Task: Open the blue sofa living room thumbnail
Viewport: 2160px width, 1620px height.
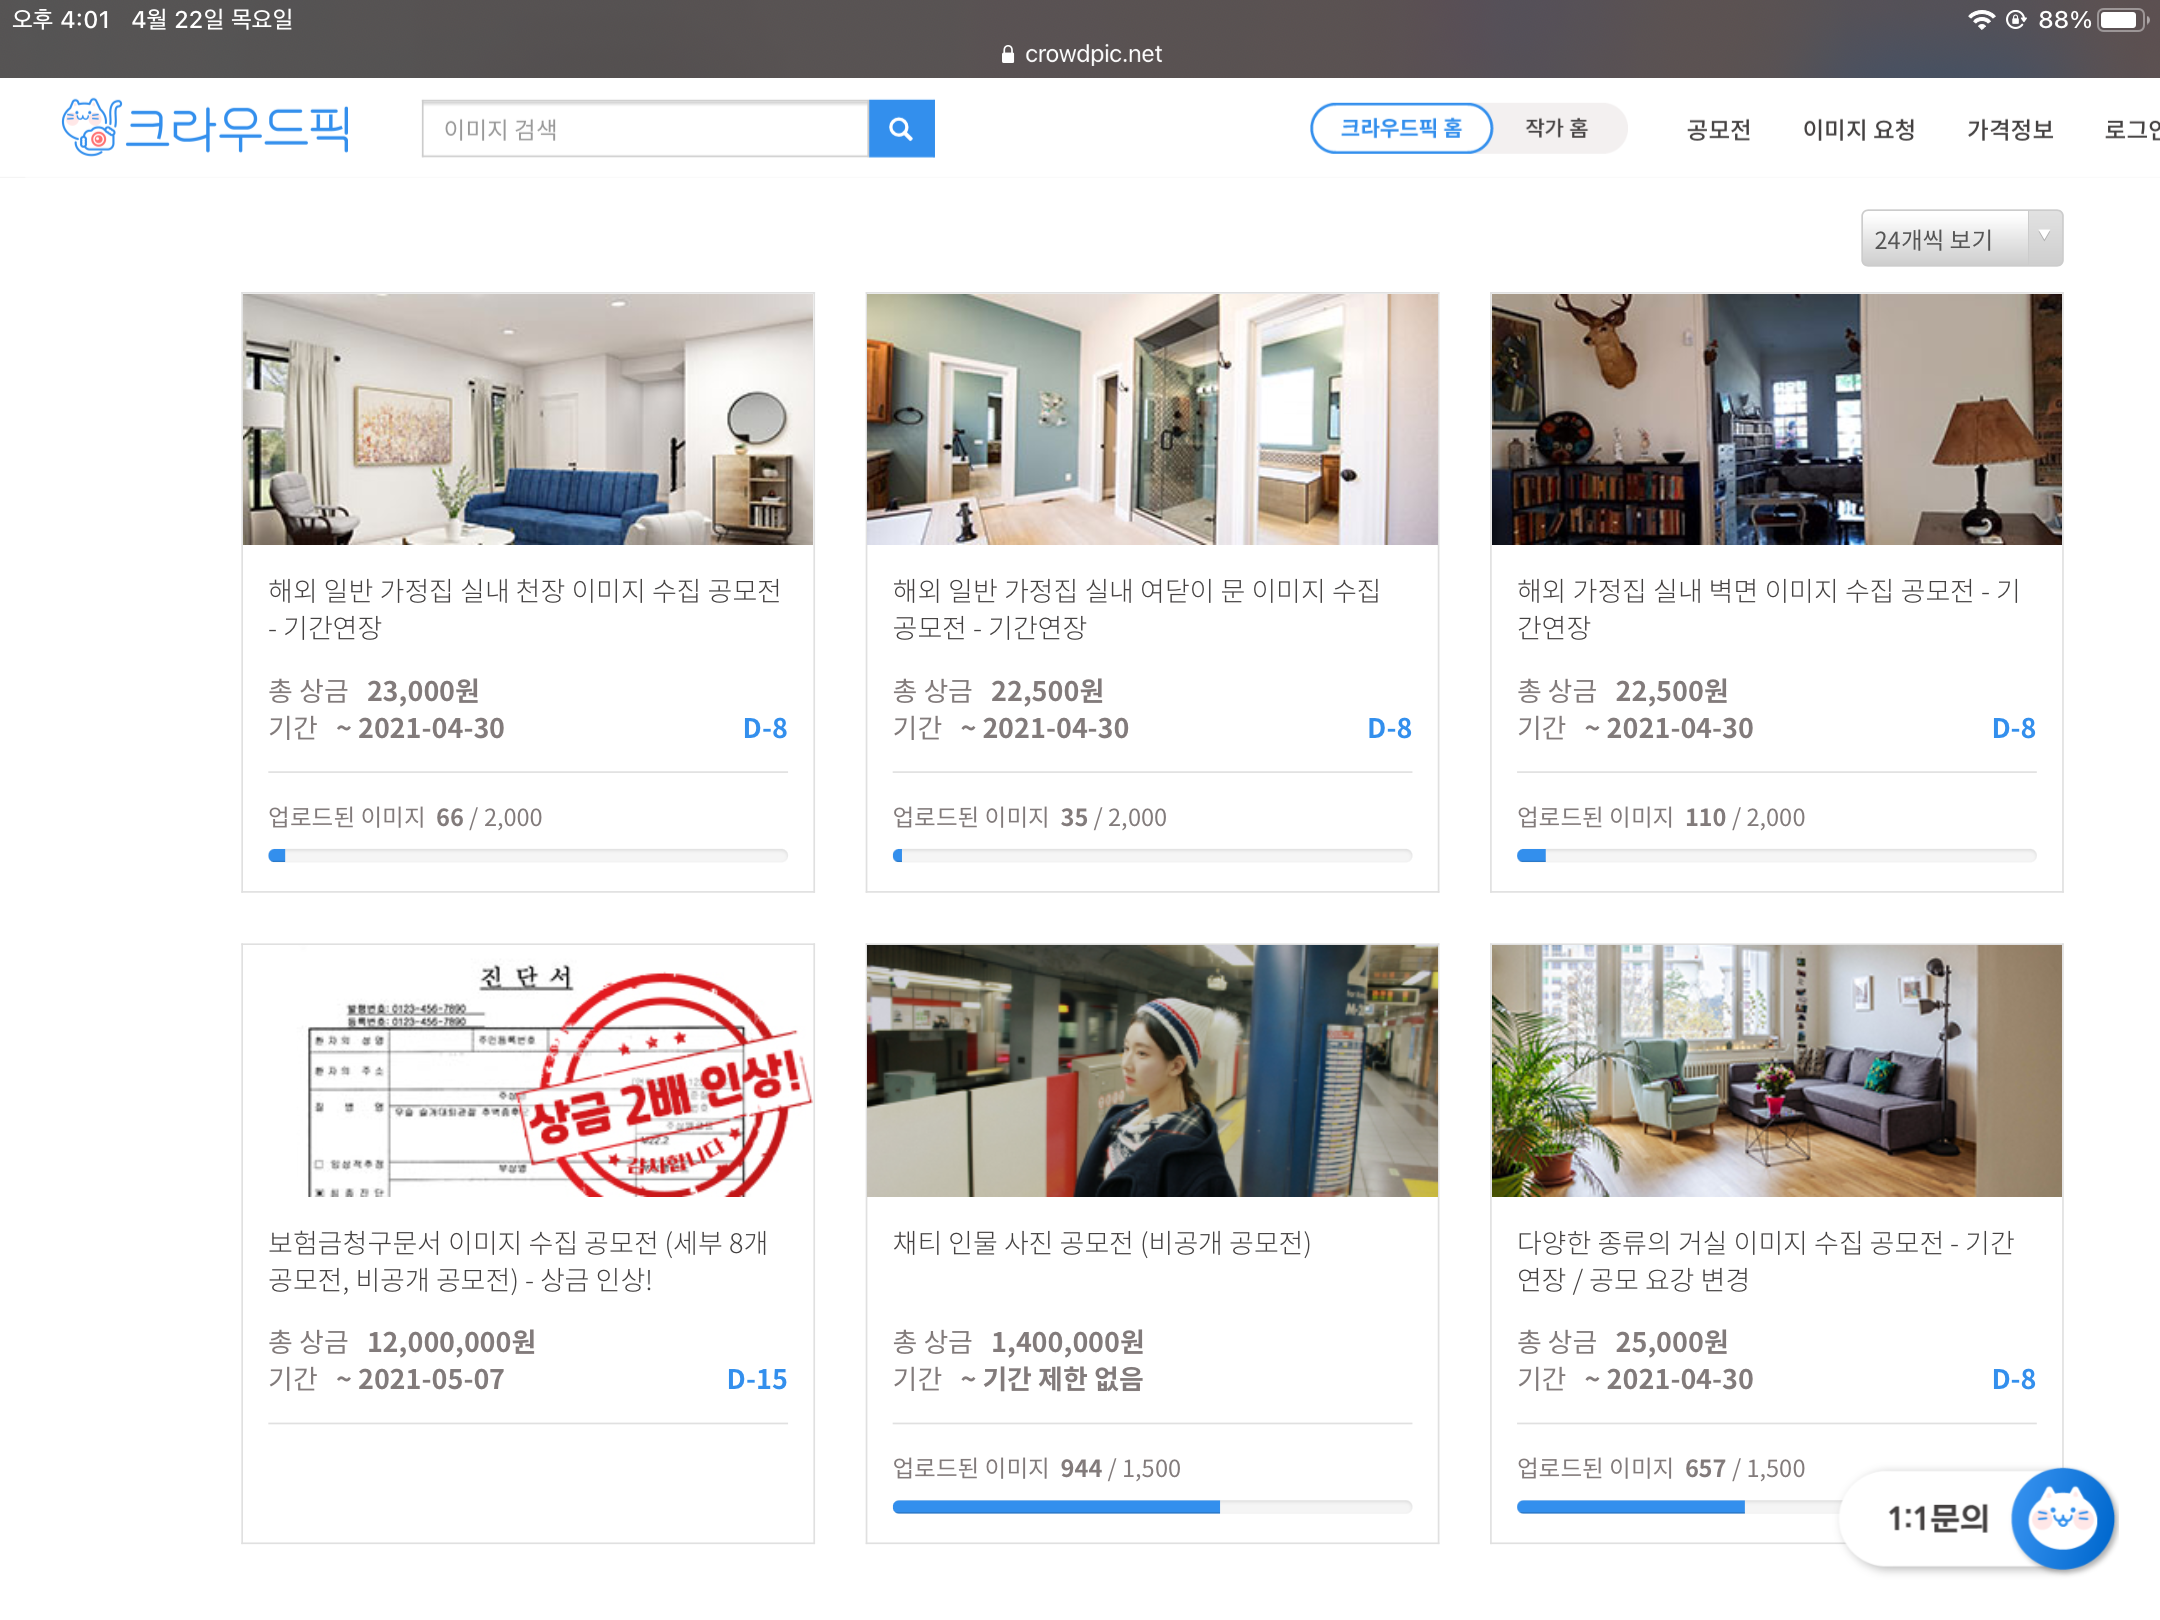Action: tap(528, 419)
